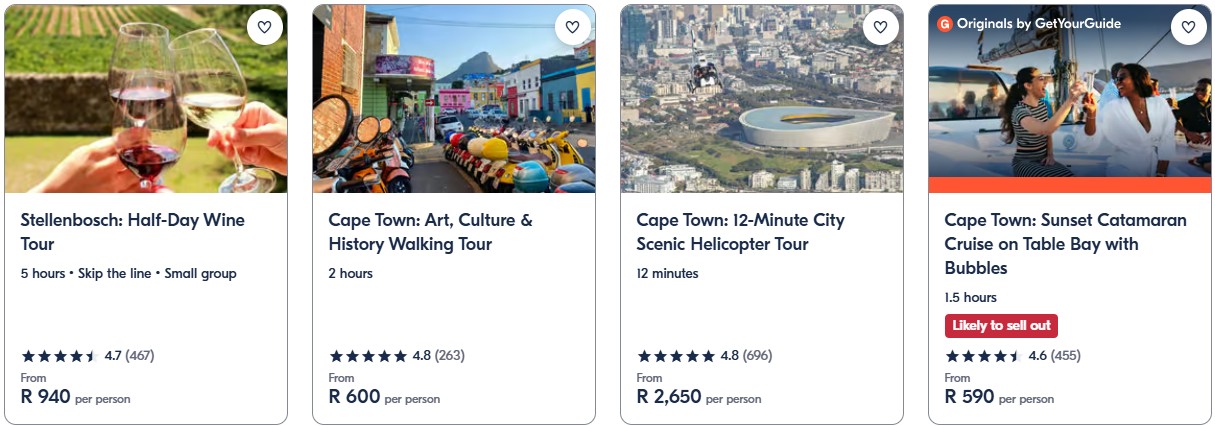
Task: Open 'Sunset Catamaran Cruise on Table Bay' title
Action: tap(1065, 244)
